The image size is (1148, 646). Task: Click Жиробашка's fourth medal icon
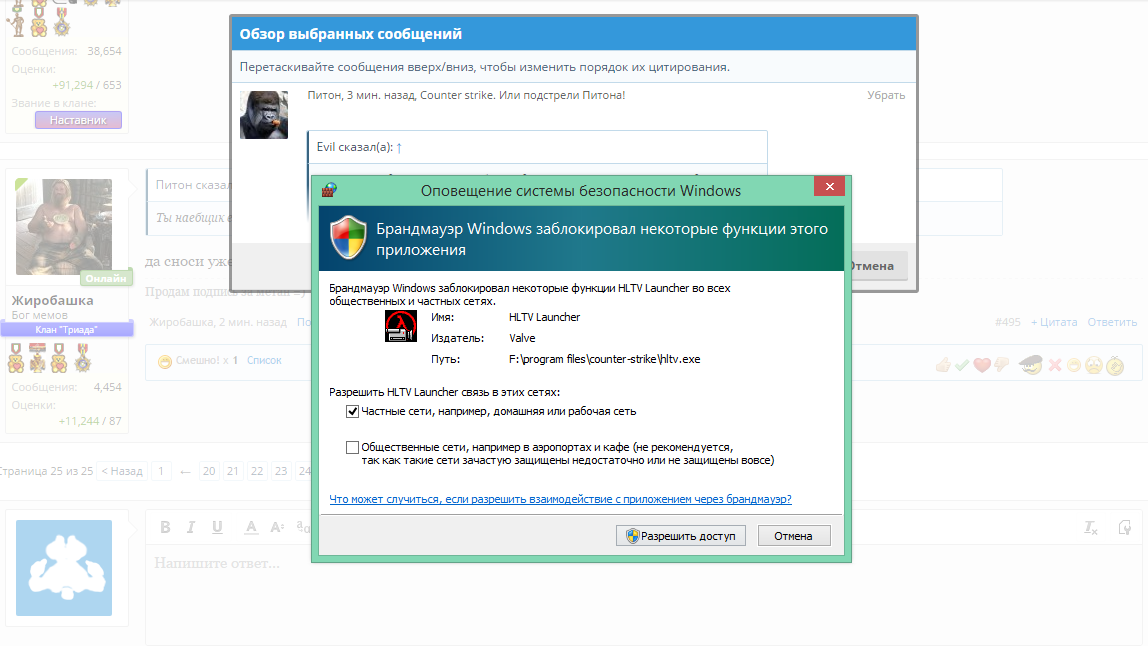click(x=82, y=358)
